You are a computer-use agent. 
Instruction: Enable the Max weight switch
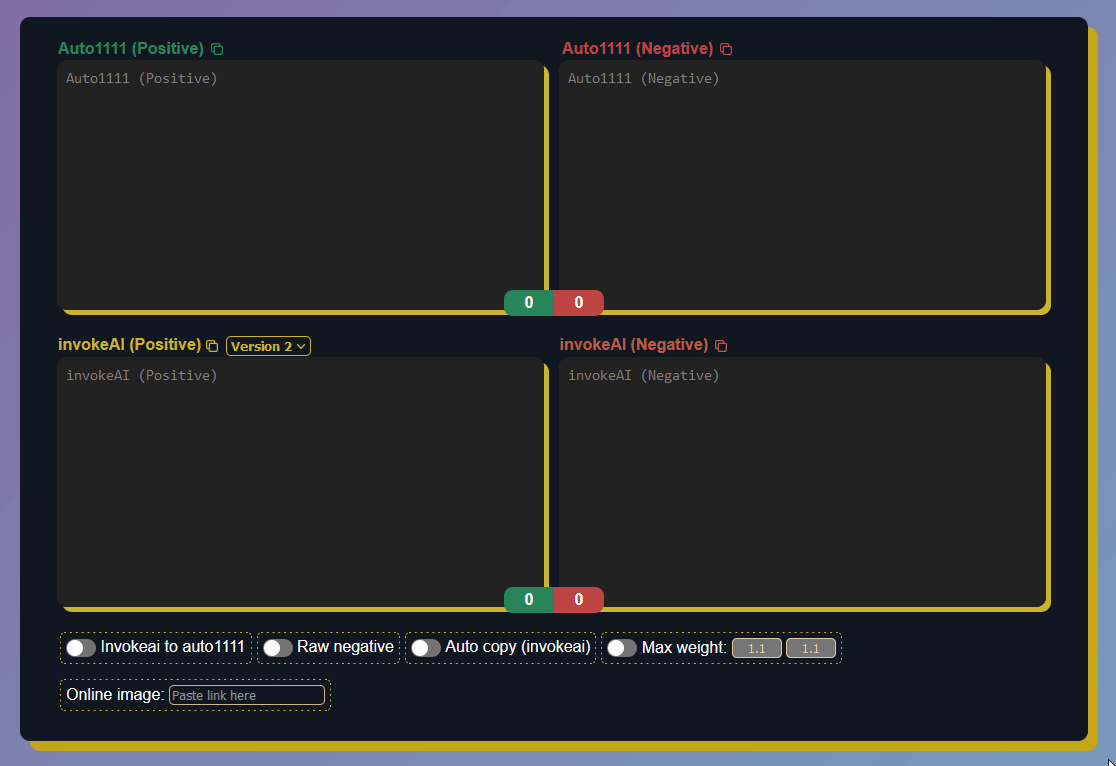[x=622, y=648]
